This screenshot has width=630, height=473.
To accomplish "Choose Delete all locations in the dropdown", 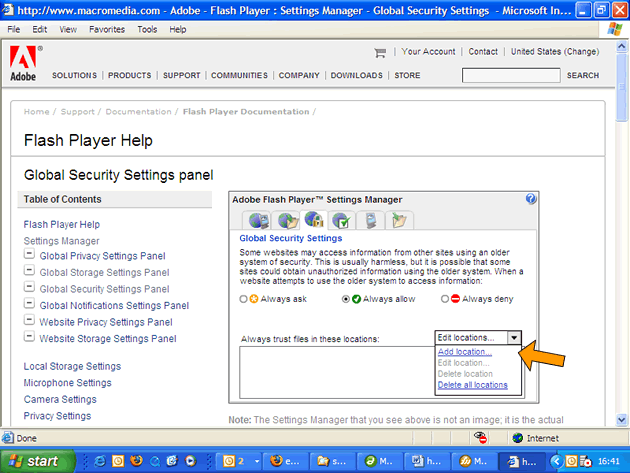I will click(472, 385).
